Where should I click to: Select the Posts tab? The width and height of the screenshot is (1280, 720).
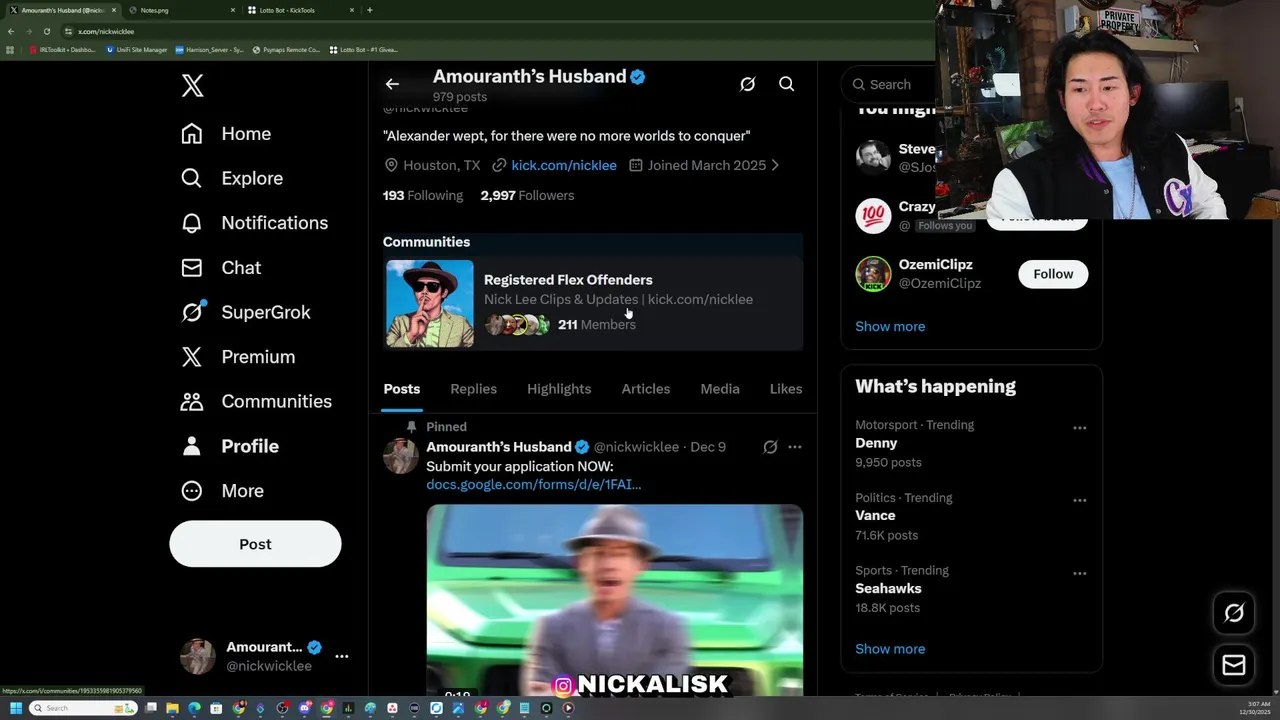(x=402, y=389)
